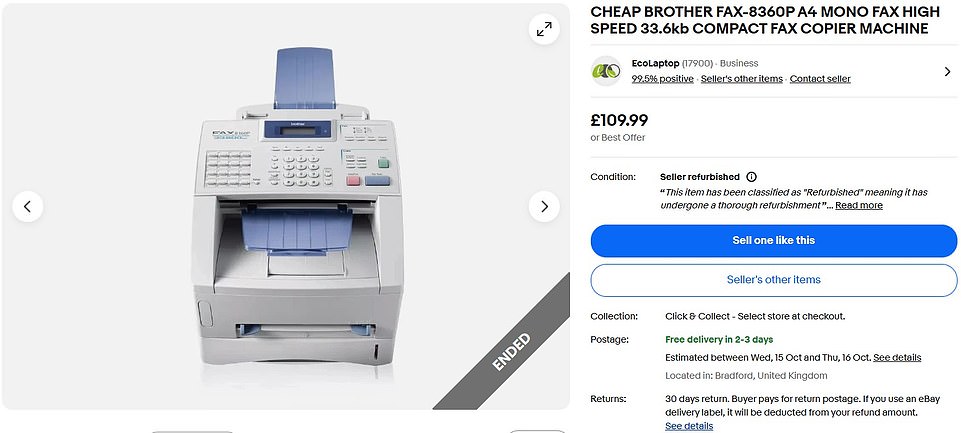Click the ENDED banner on the image

coord(512,351)
